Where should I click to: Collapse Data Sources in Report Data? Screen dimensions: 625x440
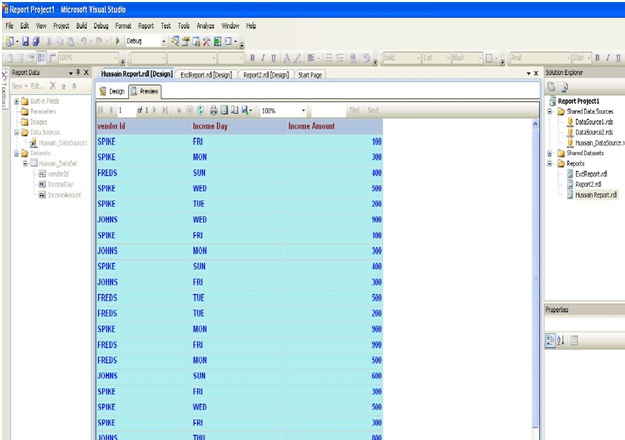coord(16,132)
